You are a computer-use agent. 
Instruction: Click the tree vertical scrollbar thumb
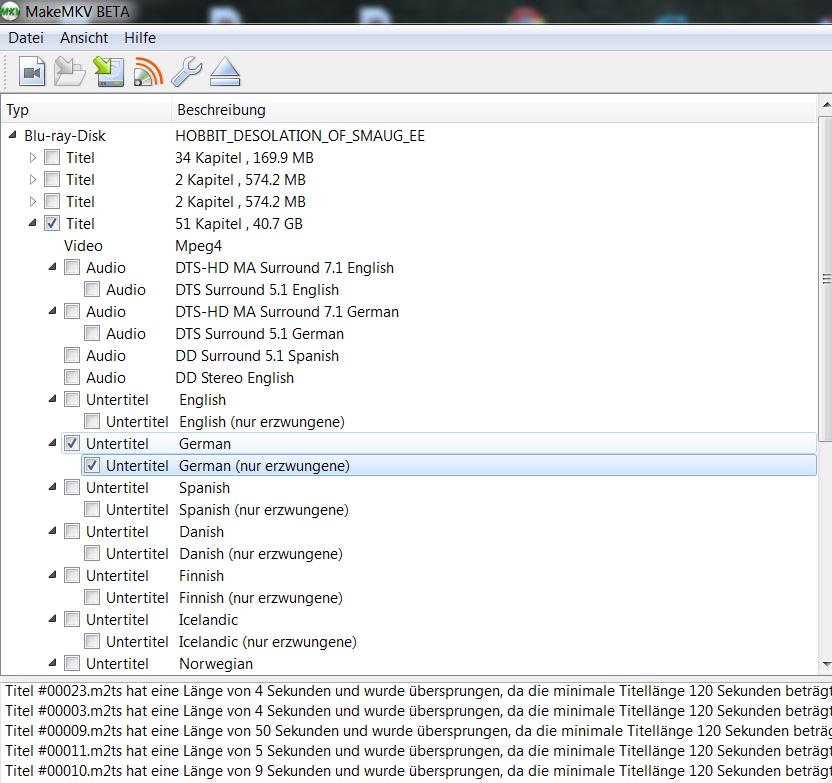pyautogui.click(x=826, y=279)
